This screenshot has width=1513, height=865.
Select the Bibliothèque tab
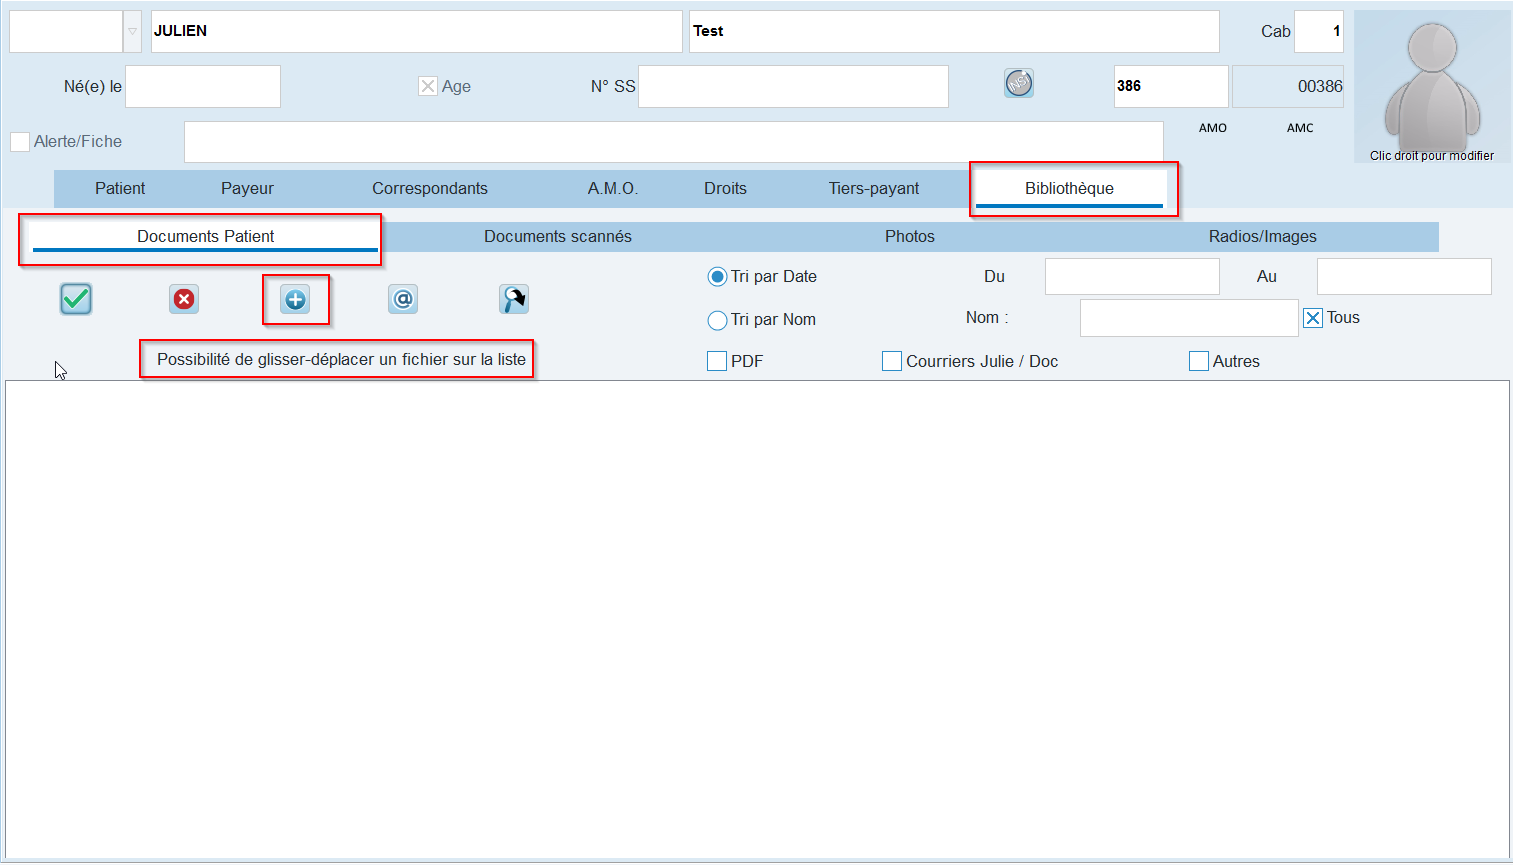1069,188
